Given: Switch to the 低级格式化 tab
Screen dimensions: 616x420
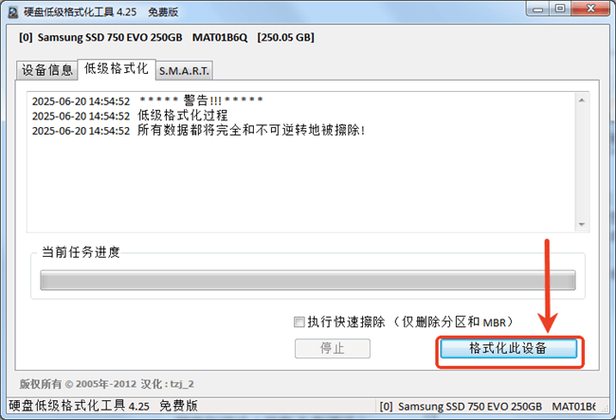Looking at the screenshot, I should (116, 69).
